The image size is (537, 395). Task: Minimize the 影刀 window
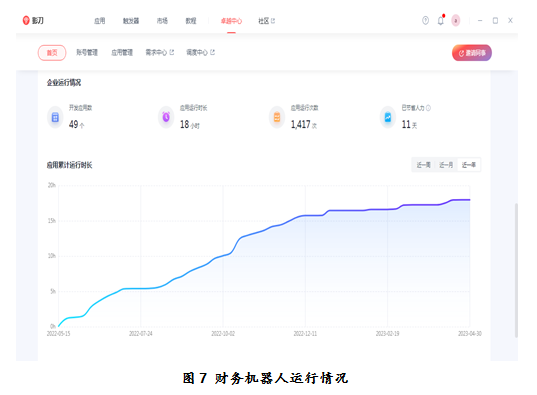point(480,21)
